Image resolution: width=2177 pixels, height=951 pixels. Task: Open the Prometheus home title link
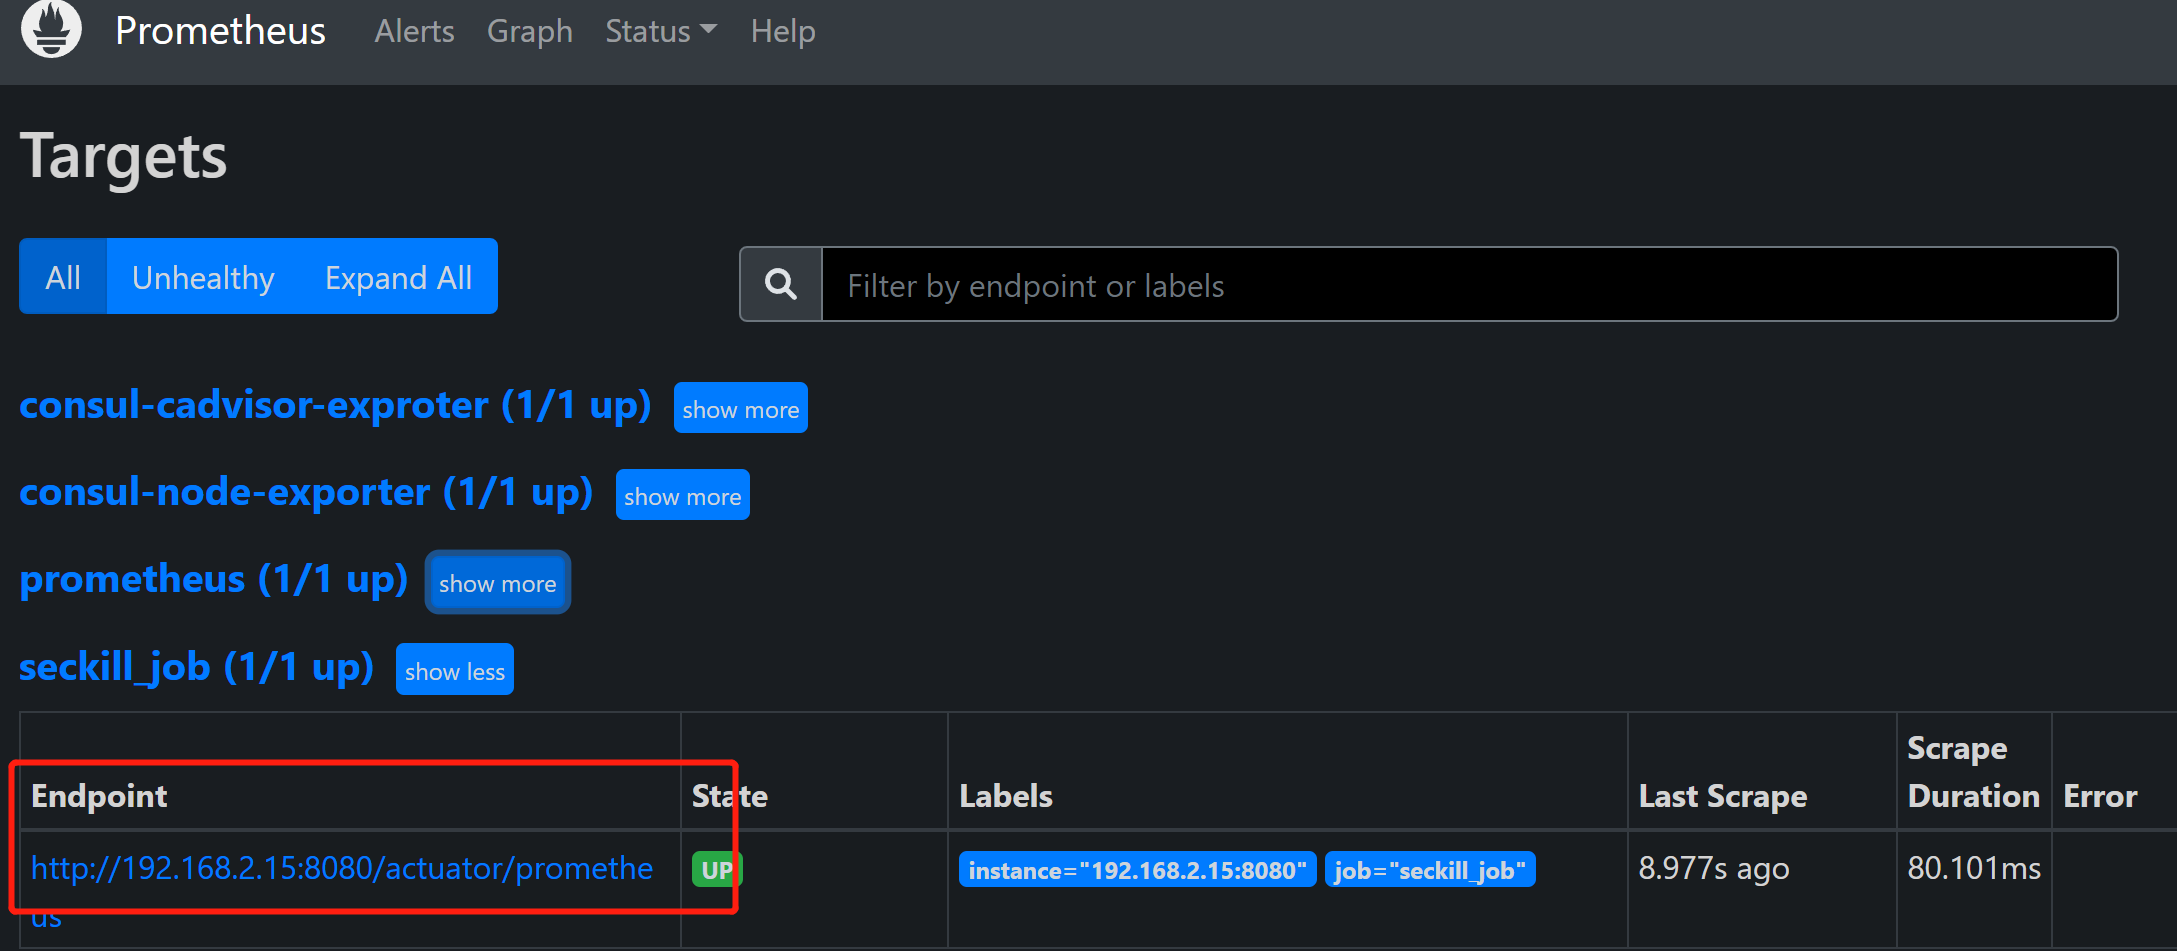220,31
